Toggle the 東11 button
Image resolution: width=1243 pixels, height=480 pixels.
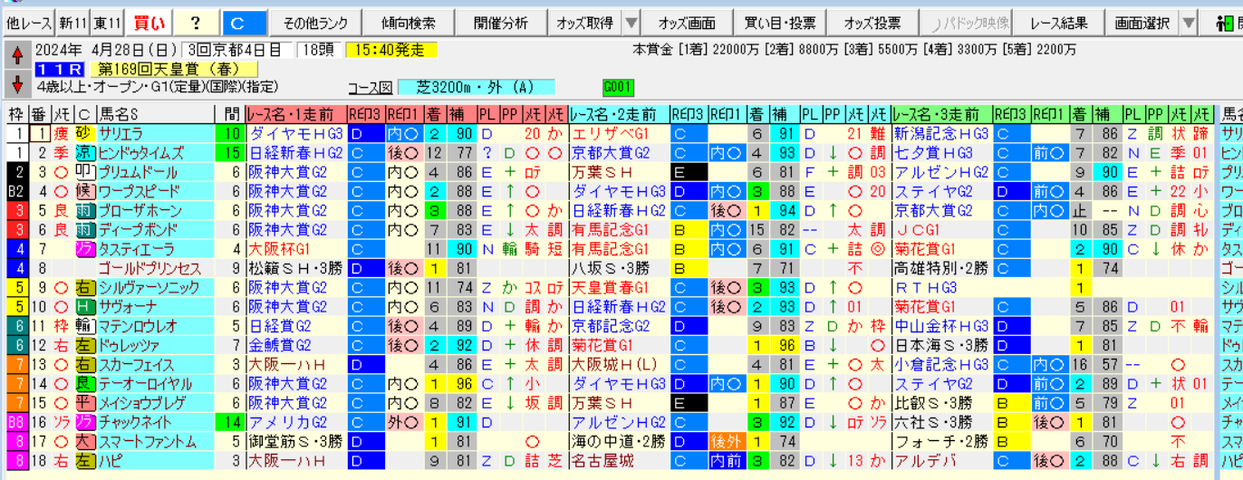click(x=104, y=23)
